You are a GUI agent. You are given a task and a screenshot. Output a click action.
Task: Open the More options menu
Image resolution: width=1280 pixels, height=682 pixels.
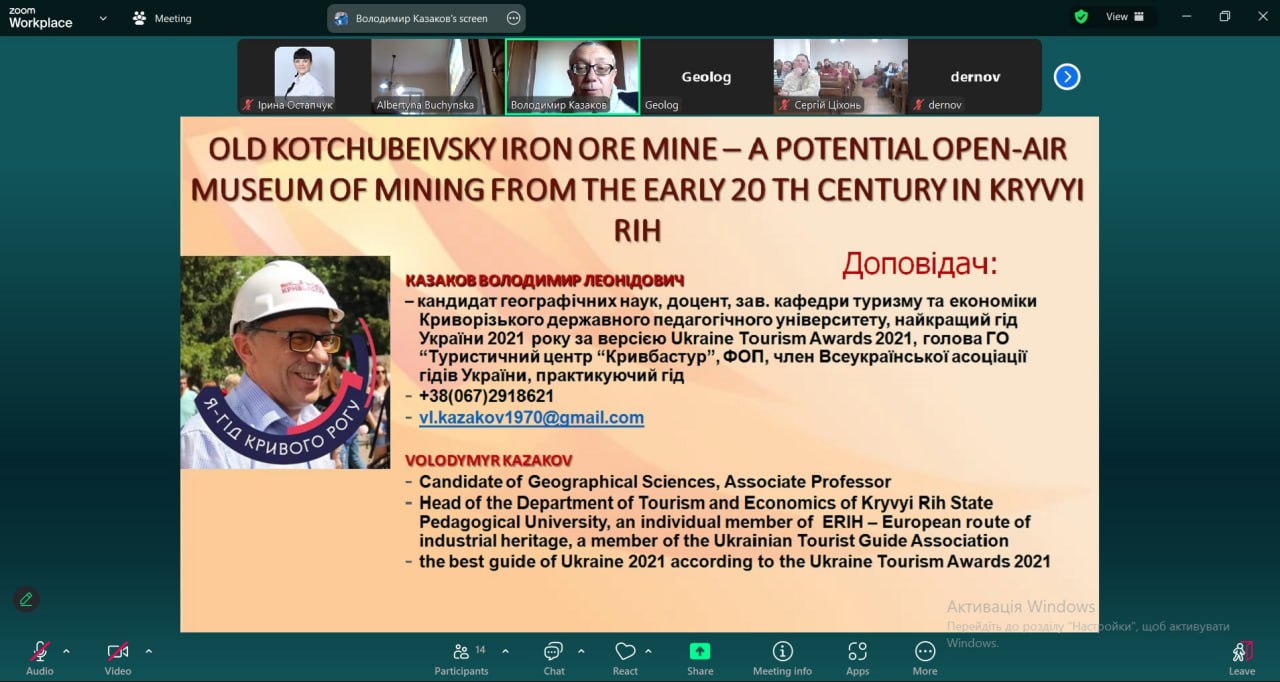pyautogui.click(x=925, y=657)
